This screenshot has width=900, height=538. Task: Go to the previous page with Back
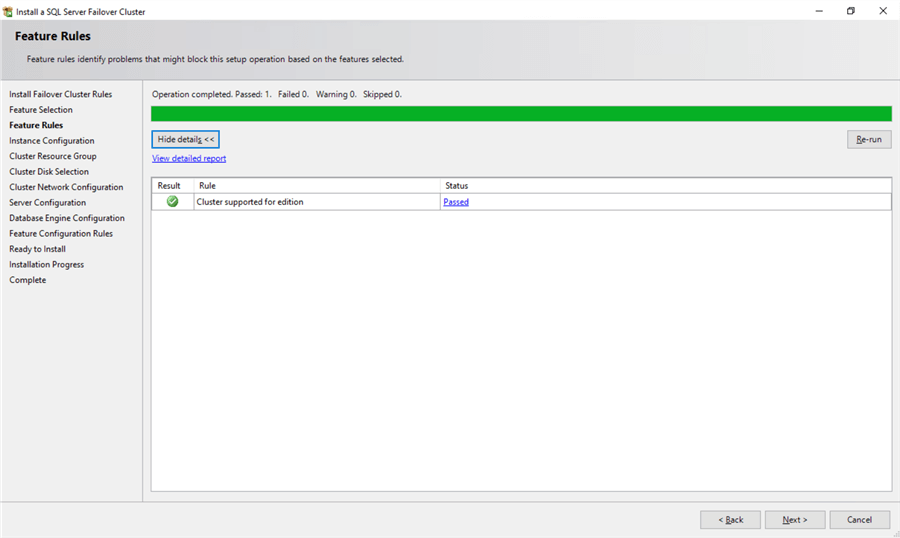pyautogui.click(x=730, y=520)
